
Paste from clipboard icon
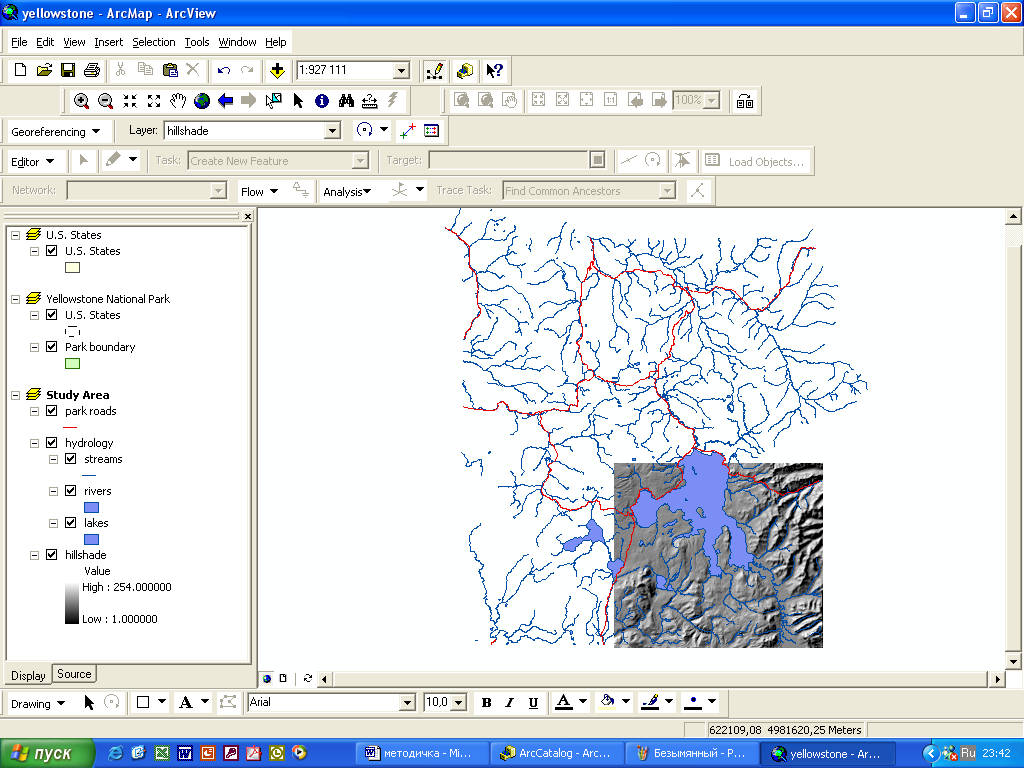170,70
